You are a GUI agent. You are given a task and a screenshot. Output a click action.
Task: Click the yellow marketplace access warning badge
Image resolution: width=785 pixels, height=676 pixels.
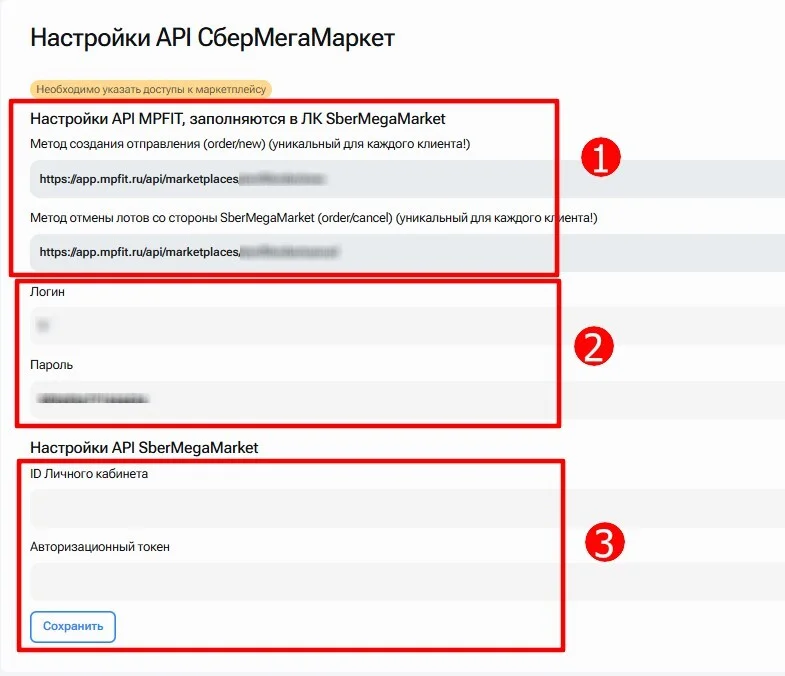tap(151, 90)
